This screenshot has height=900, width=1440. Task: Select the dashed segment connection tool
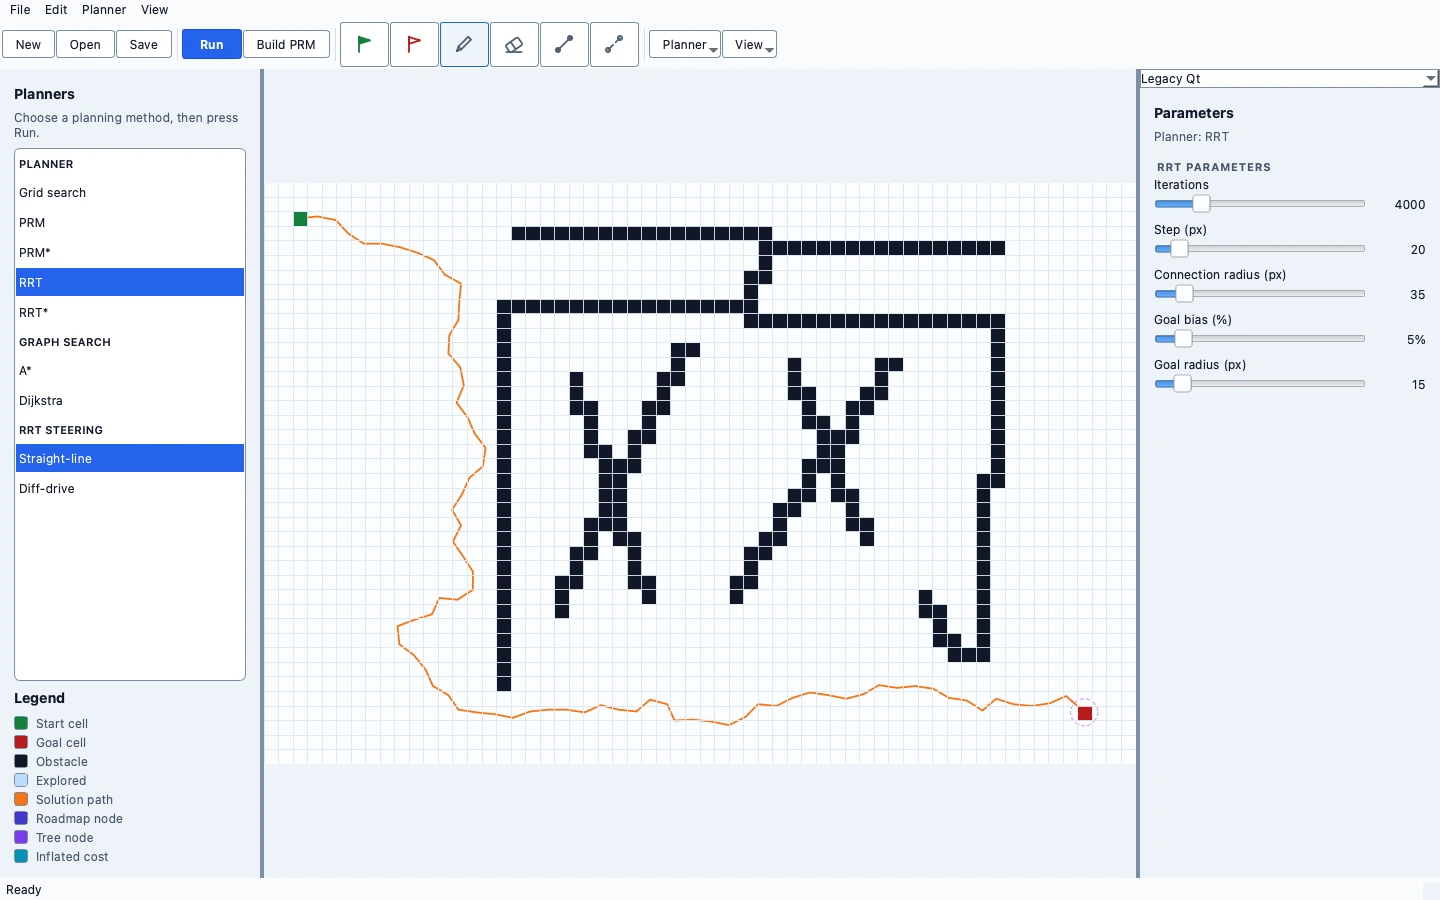coord(614,44)
